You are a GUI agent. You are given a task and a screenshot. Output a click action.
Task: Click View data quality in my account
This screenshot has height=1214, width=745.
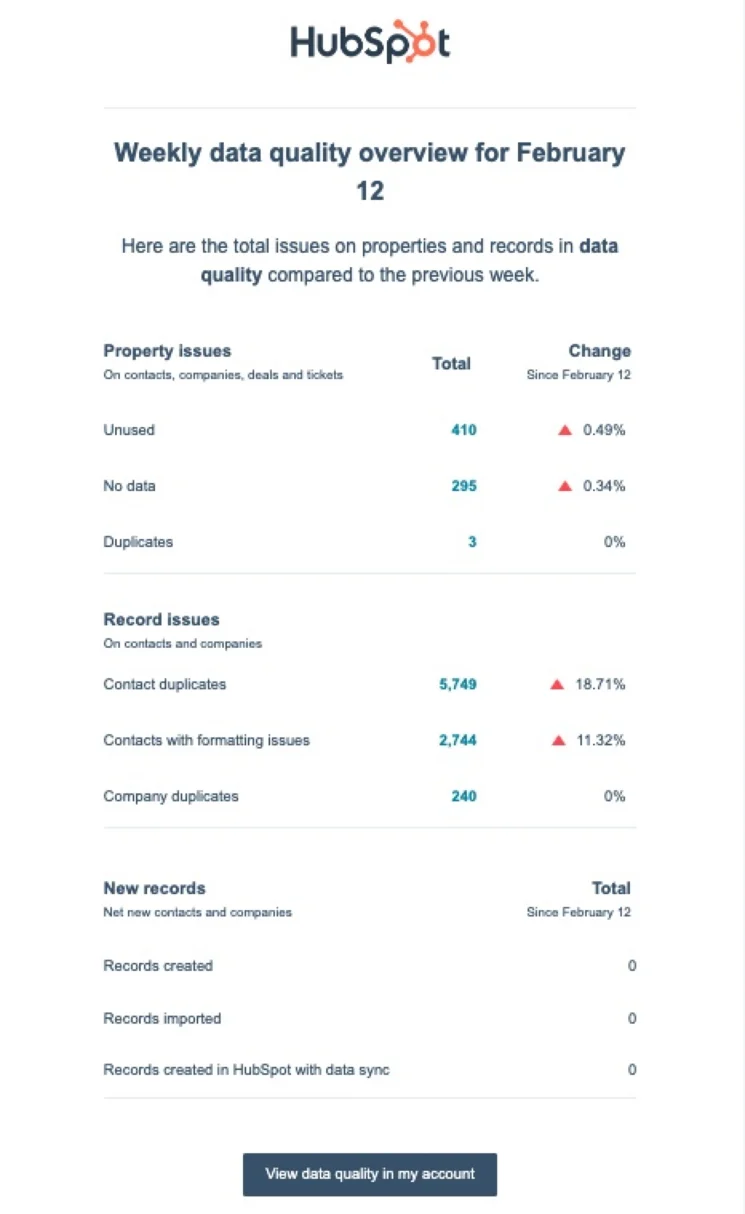click(369, 1174)
